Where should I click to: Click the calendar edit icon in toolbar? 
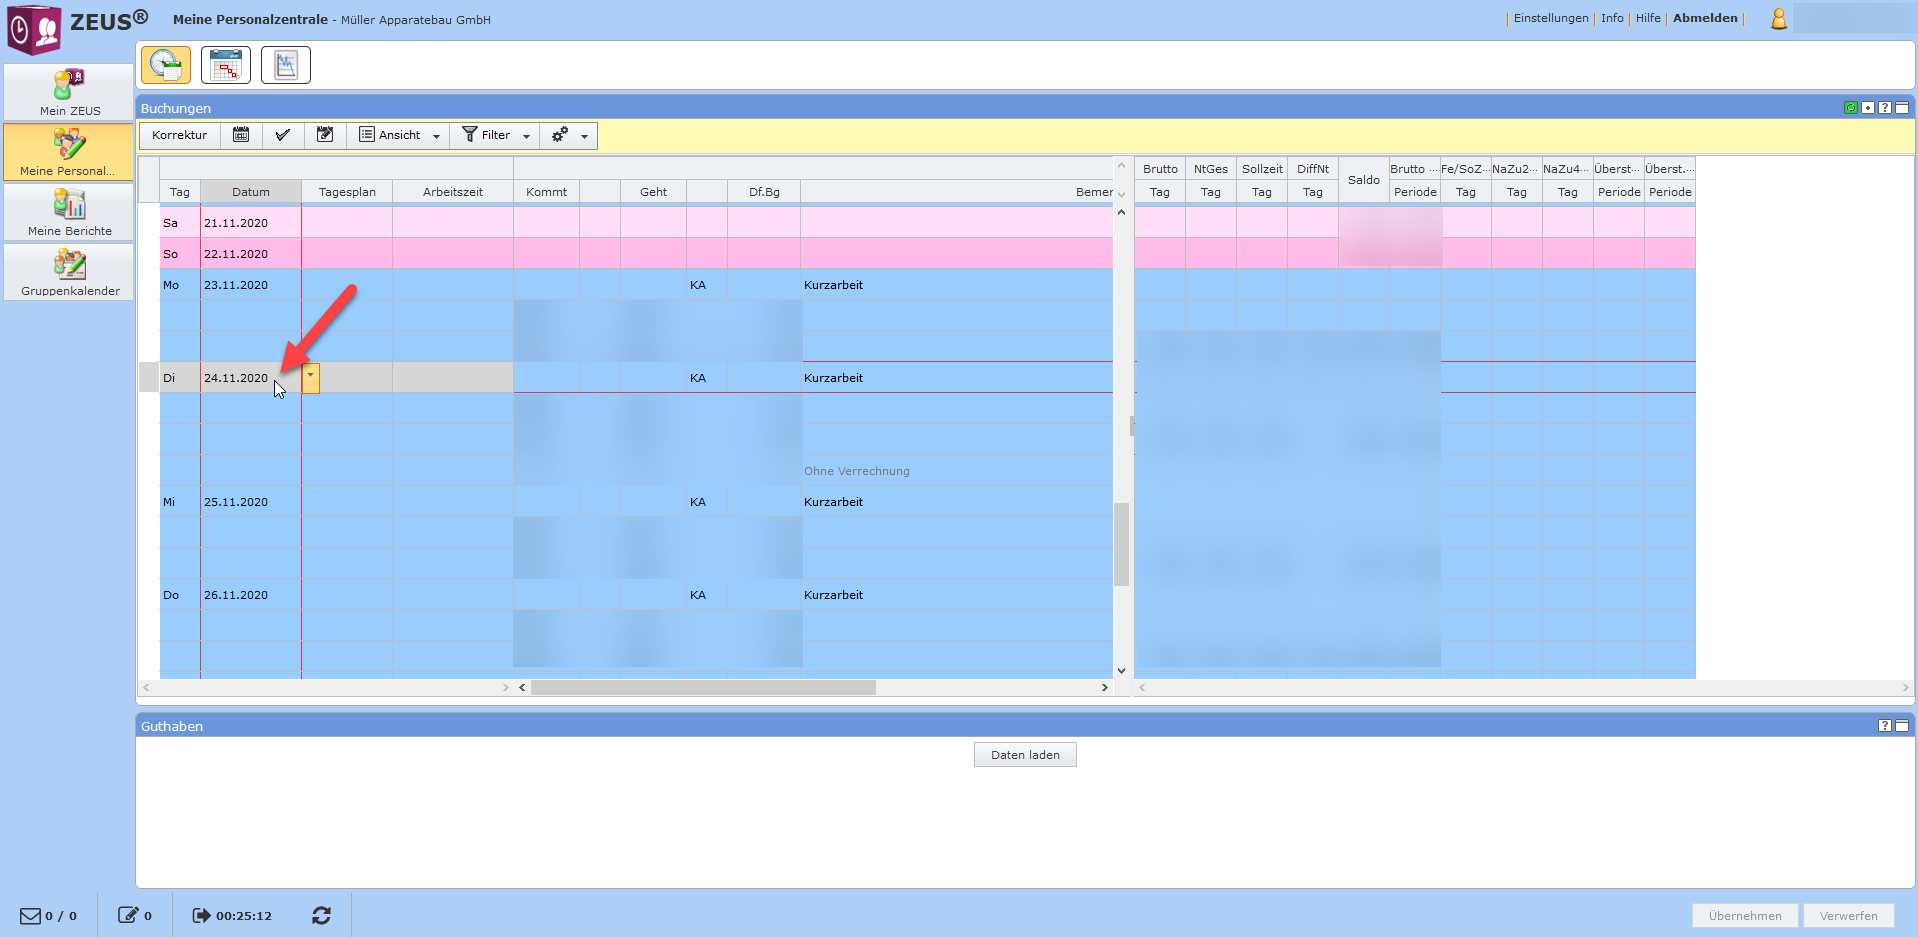click(325, 135)
